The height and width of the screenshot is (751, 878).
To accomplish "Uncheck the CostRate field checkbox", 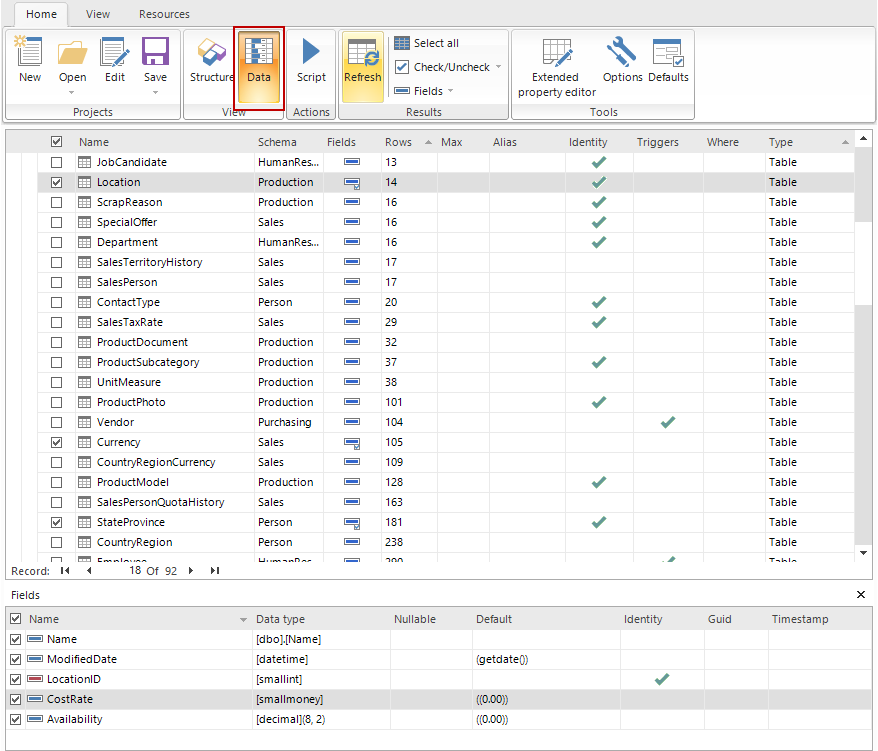I will click(15, 699).
